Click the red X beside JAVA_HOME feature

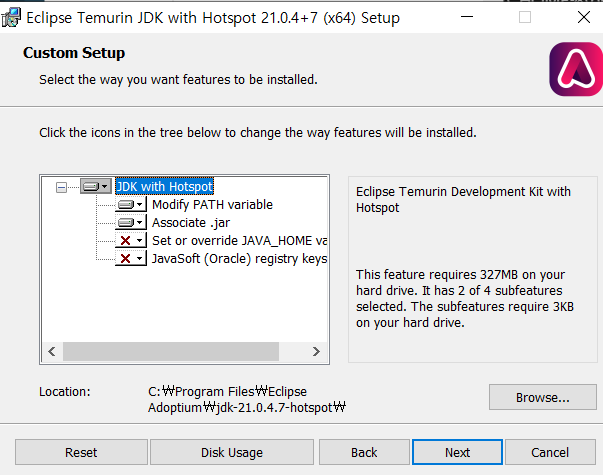pos(125,241)
